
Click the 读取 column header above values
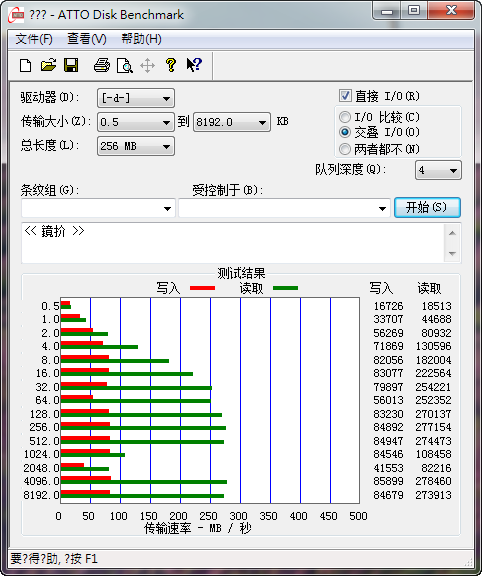pos(429,288)
